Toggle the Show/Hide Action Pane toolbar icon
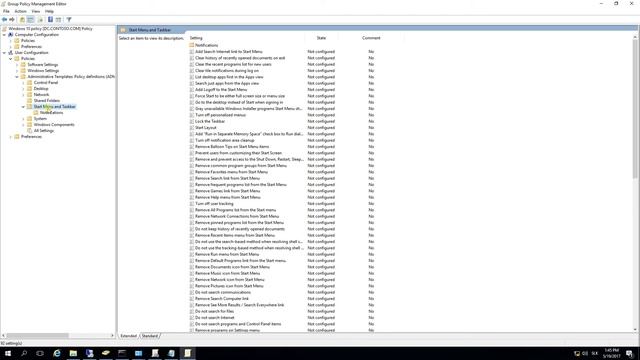Image resolution: width=640 pixels, height=360 pixels. click(58, 20)
